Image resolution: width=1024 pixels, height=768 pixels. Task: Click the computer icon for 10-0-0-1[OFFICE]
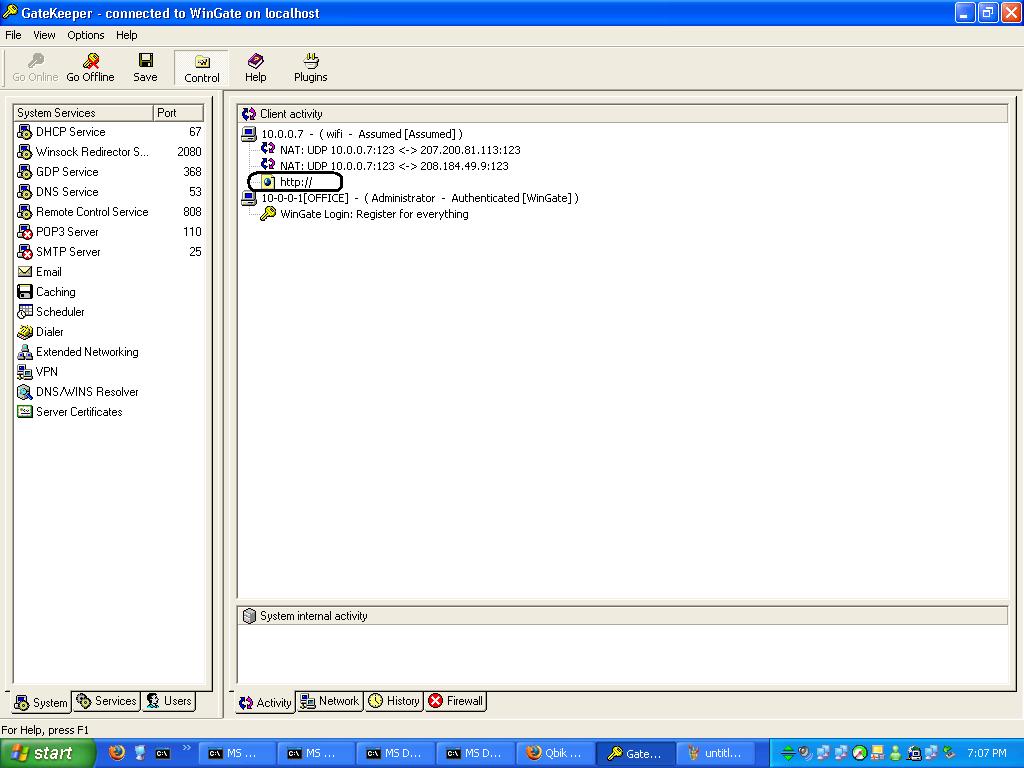coord(249,198)
